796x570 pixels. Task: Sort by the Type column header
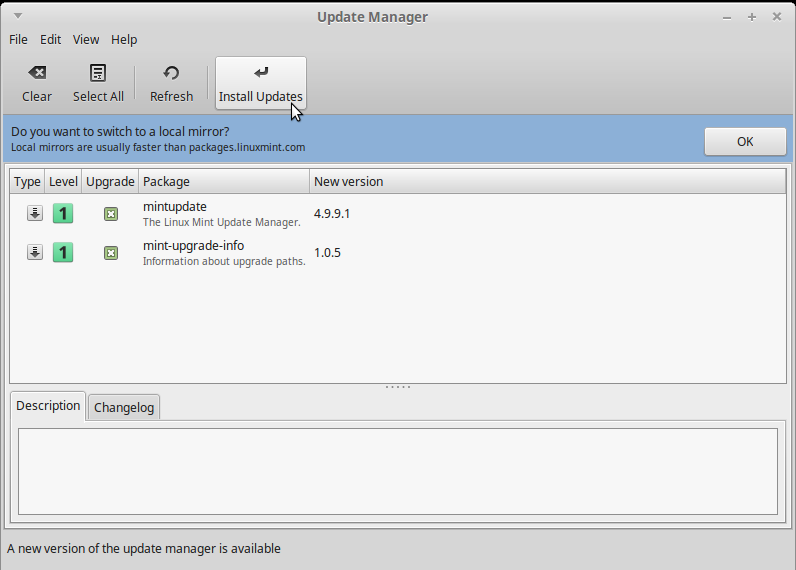pos(27,182)
